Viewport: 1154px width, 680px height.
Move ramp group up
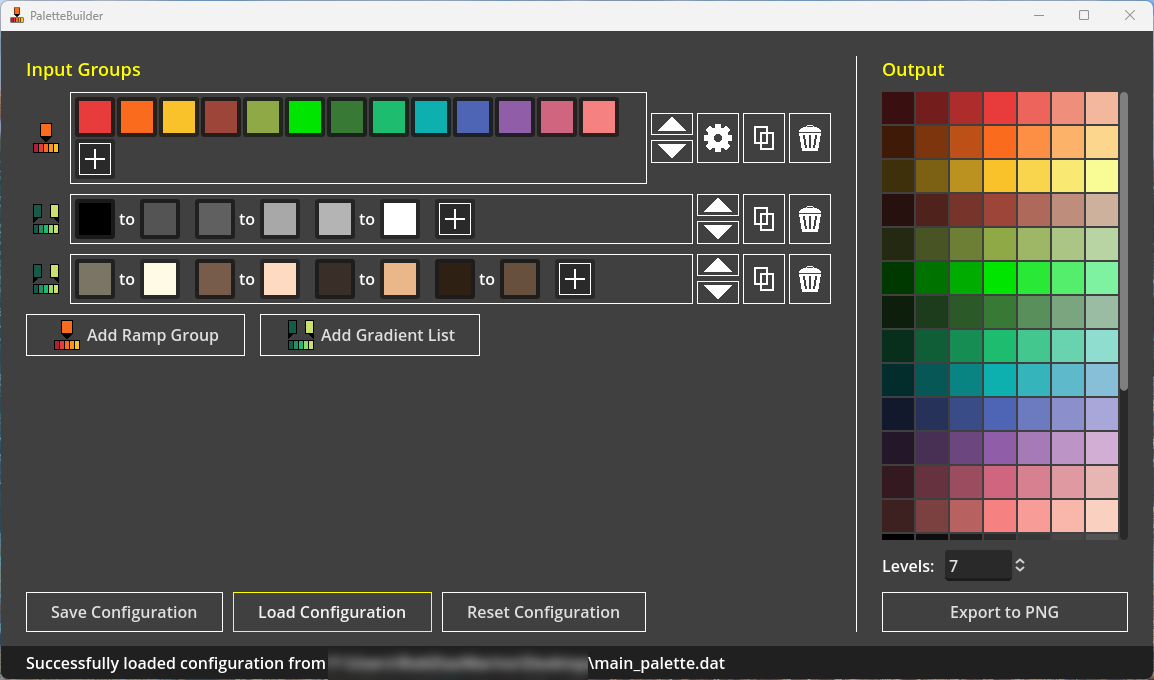click(672, 124)
